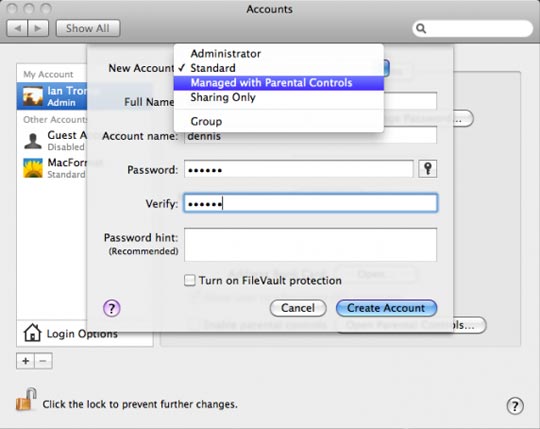Select Group from the account menu
The width and height of the screenshot is (540, 429).
click(279, 122)
